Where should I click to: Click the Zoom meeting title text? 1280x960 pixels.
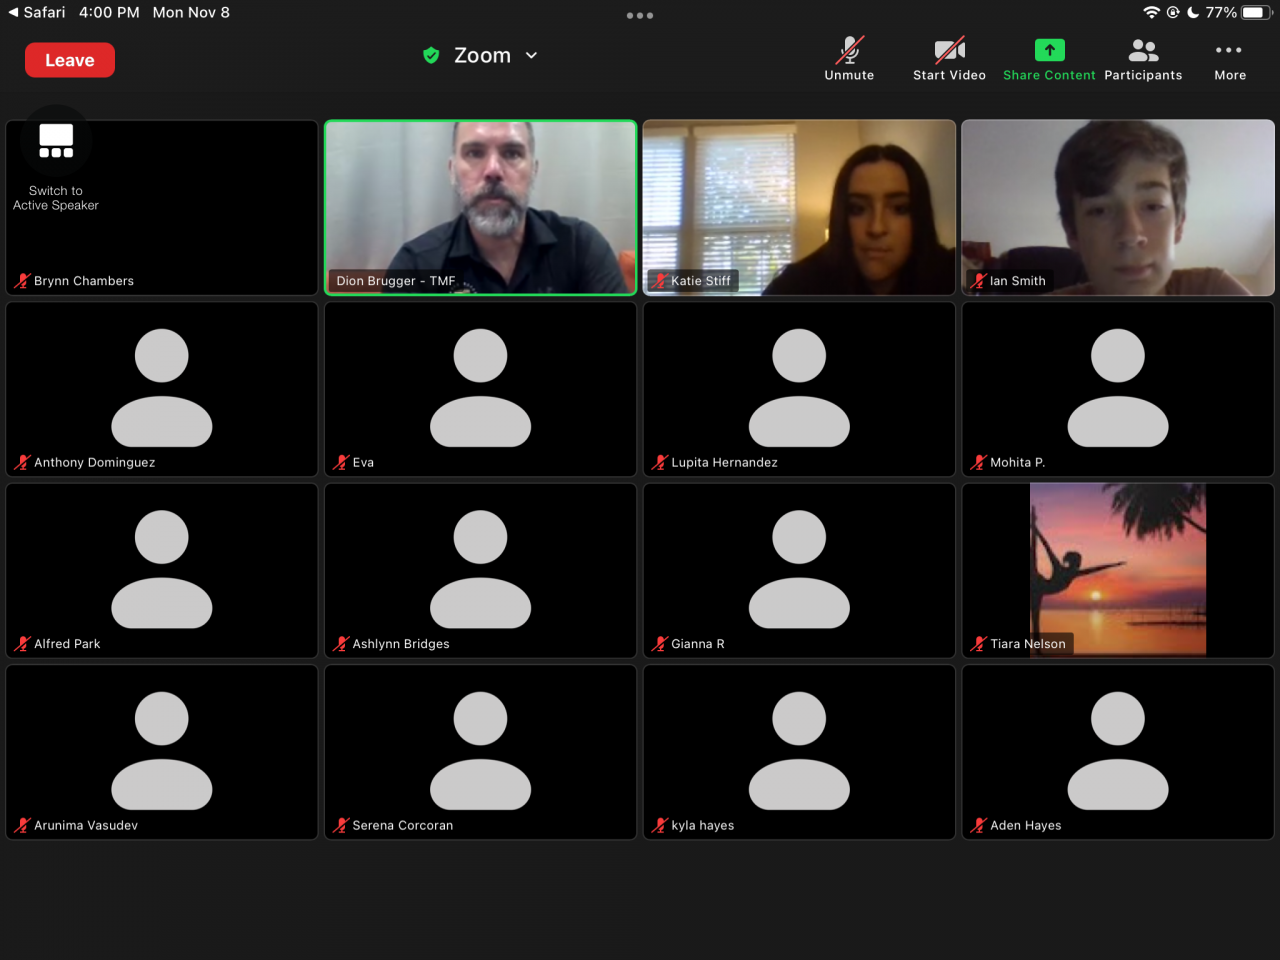pyautogui.click(x=482, y=56)
